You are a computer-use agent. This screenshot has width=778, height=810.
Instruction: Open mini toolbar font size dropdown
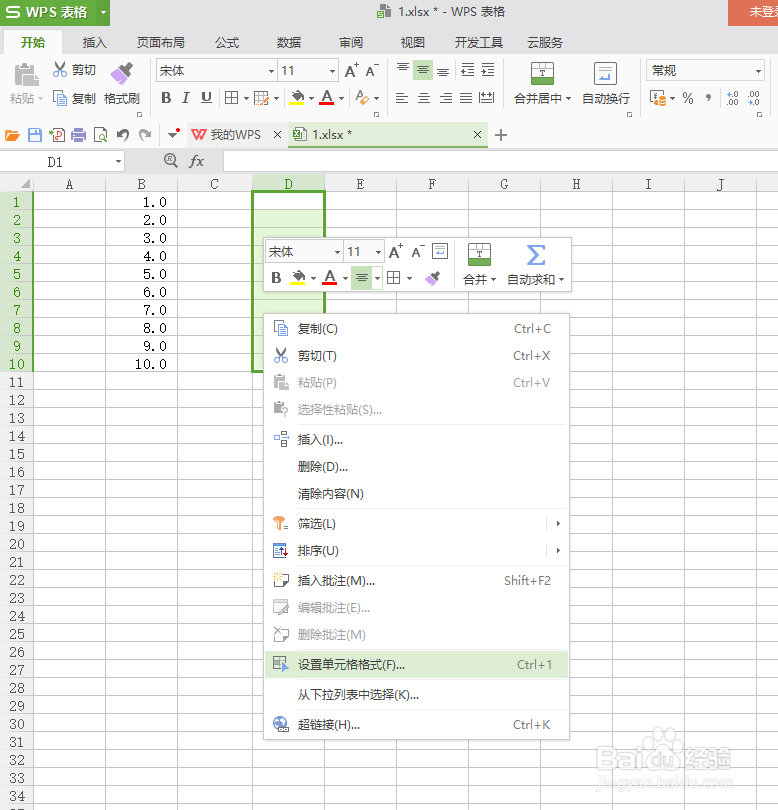click(x=378, y=252)
